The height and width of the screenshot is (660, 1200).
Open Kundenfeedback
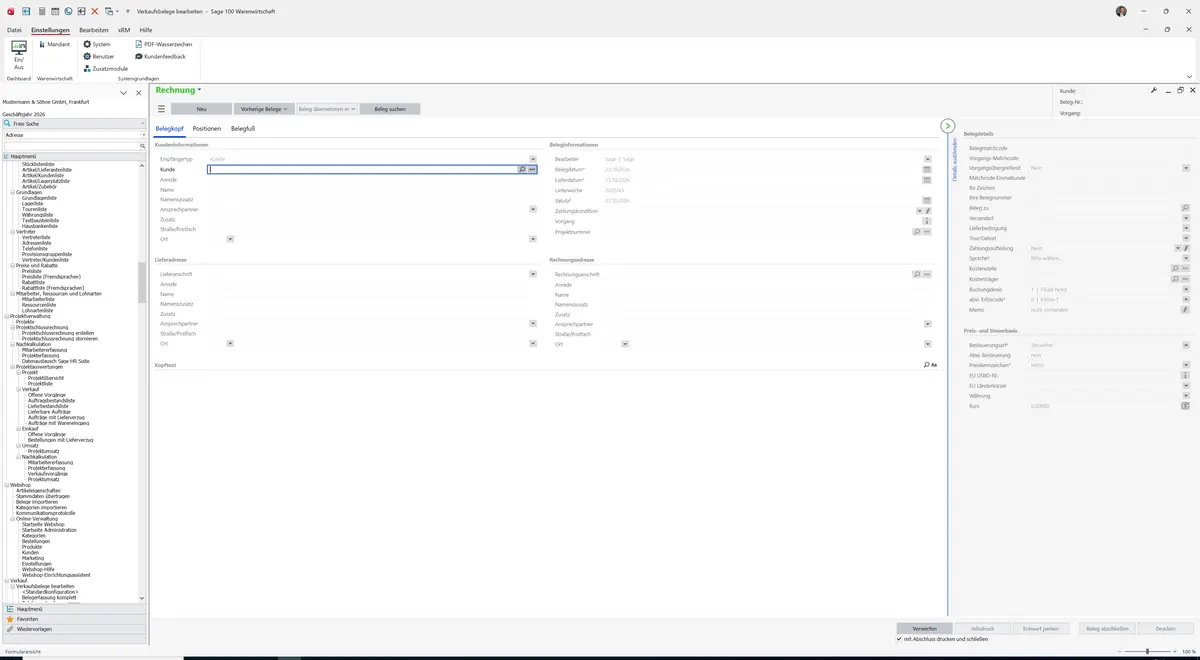pyautogui.click(x=160, y=57)
